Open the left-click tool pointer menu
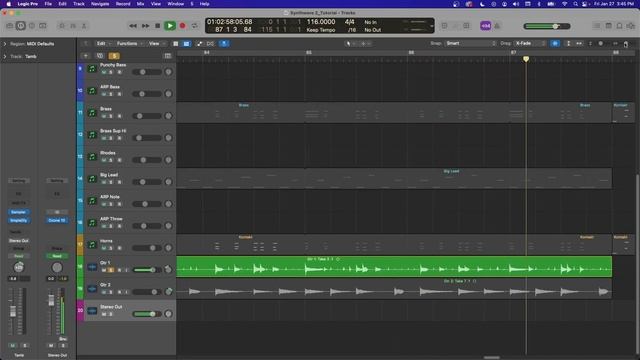640x360 pixels. [x=349, y=43]
